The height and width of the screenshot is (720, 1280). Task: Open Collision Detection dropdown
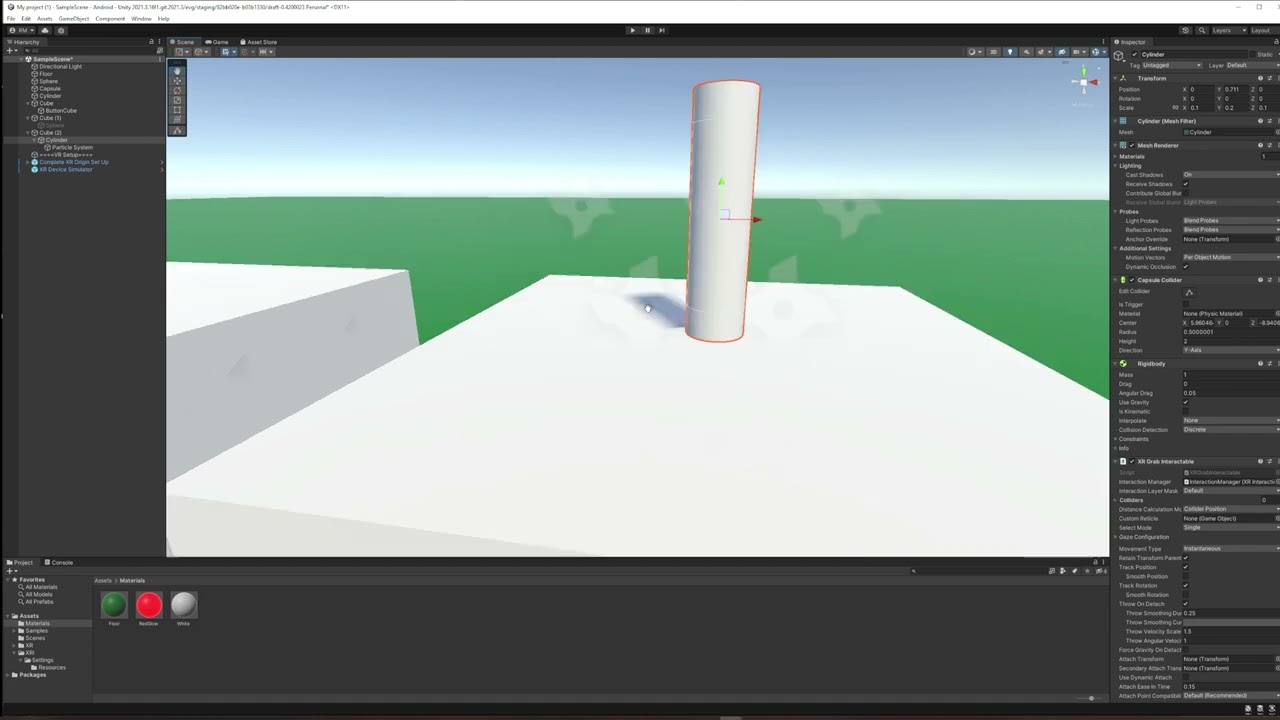[x=1231, y=430]
